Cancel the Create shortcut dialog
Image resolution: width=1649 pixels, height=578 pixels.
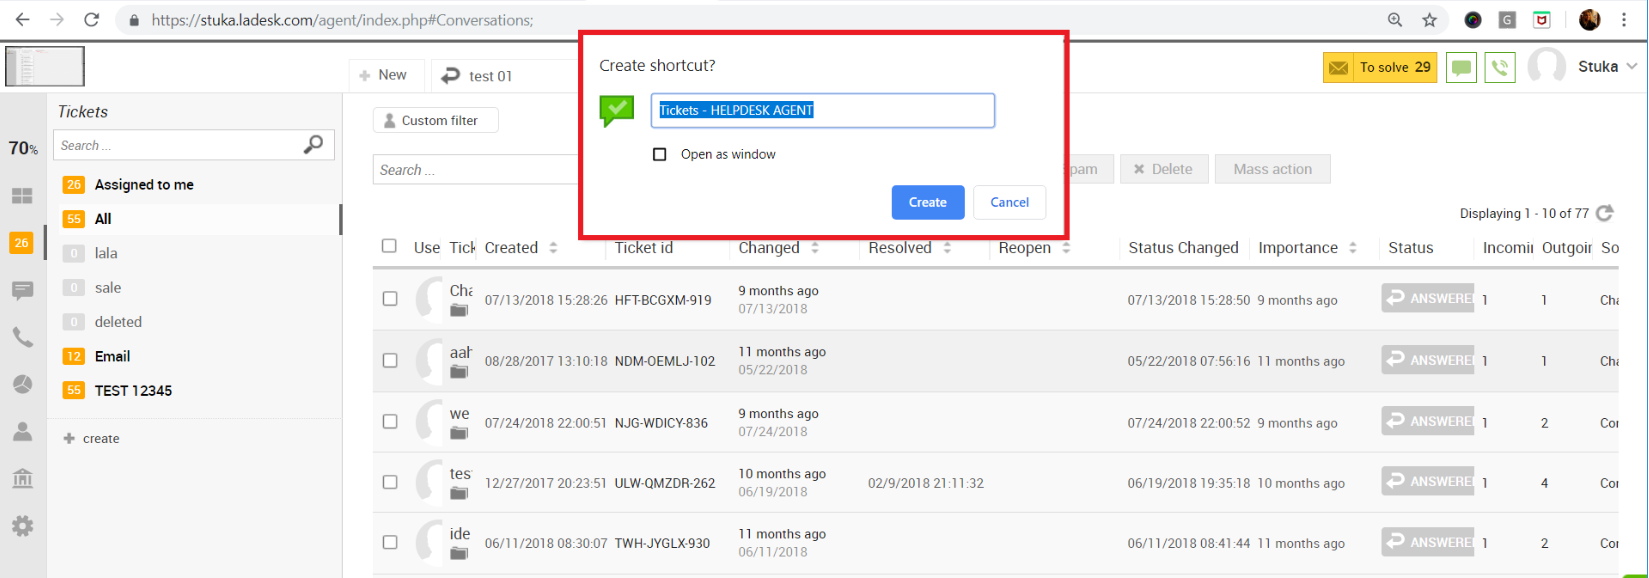click(x=1009, y=202)
